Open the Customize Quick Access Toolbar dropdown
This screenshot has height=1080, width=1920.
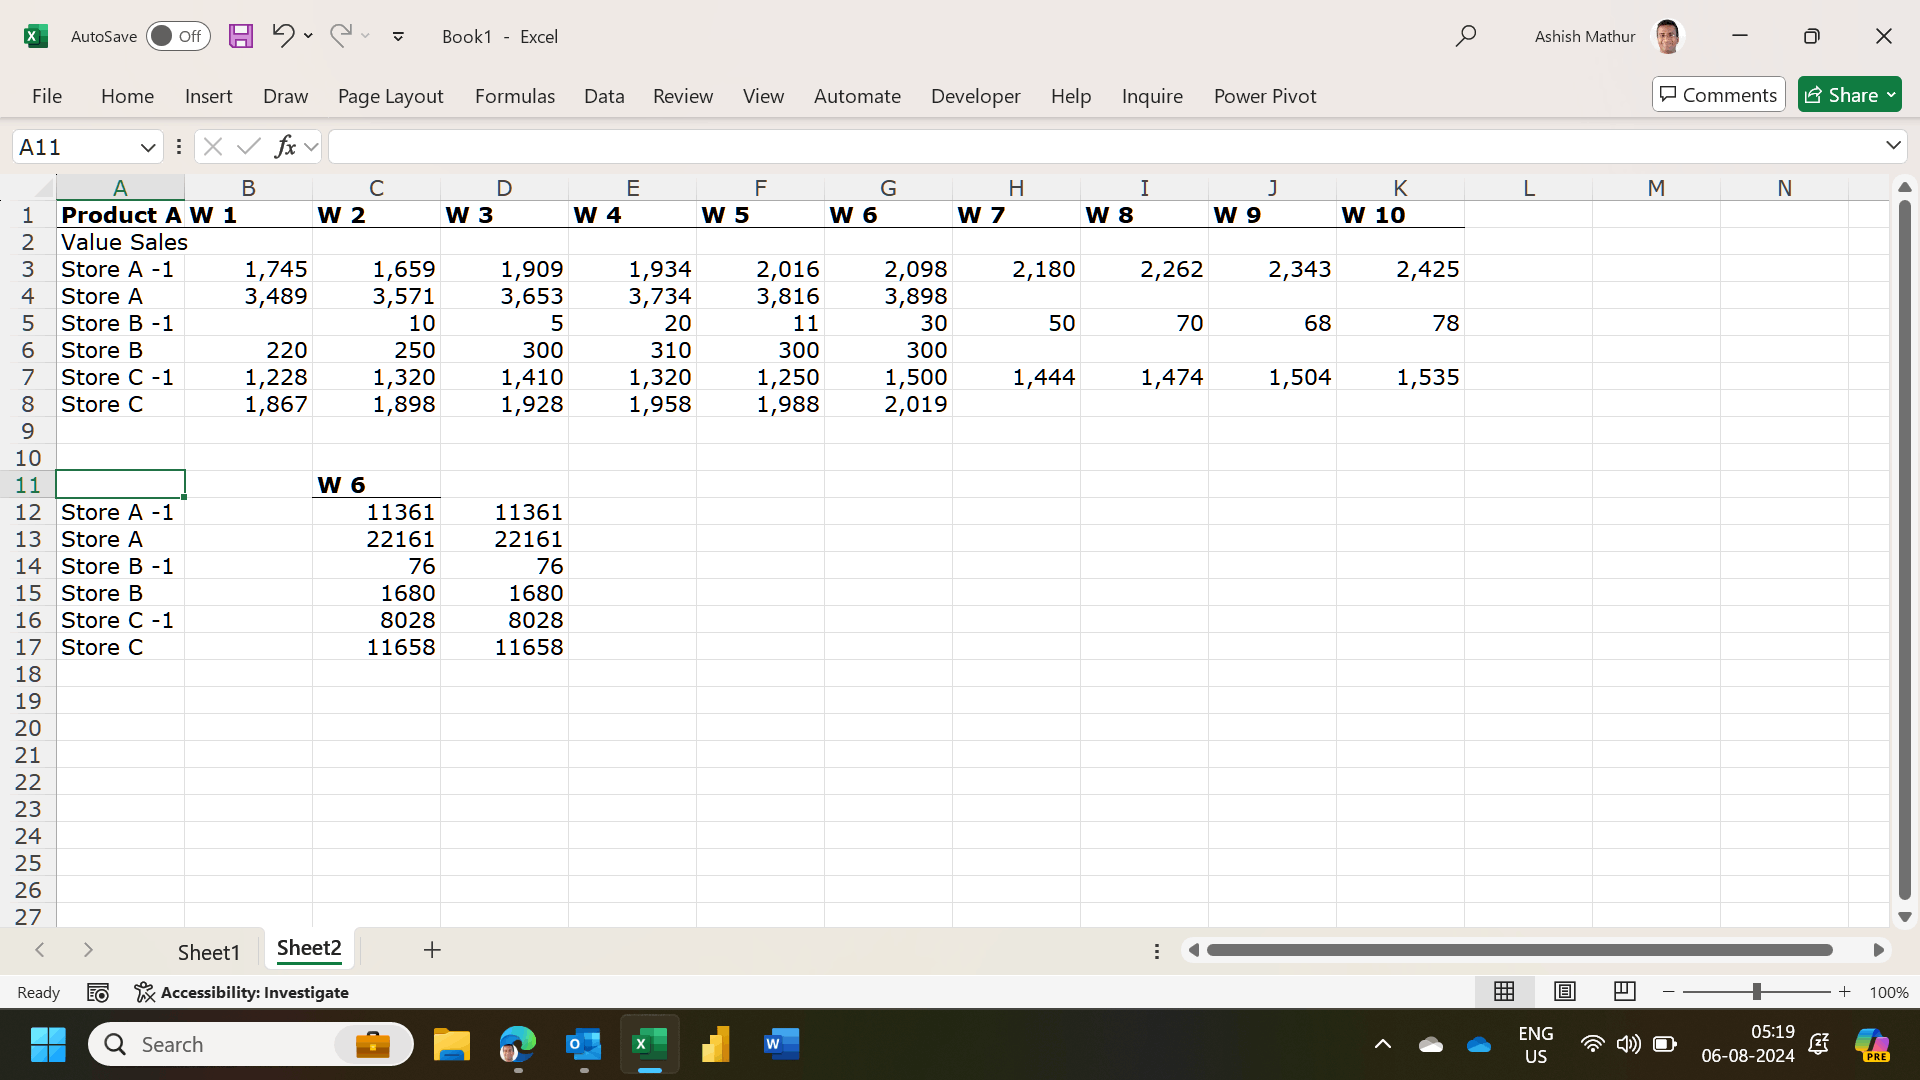click(x=398, y=36)
